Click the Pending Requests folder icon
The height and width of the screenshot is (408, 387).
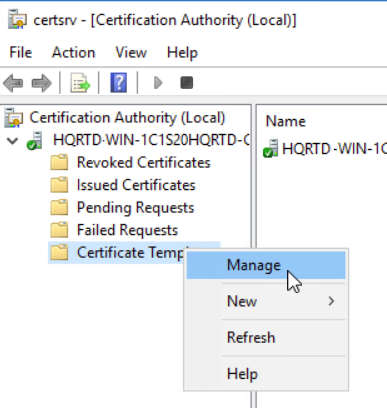point(59,208)
